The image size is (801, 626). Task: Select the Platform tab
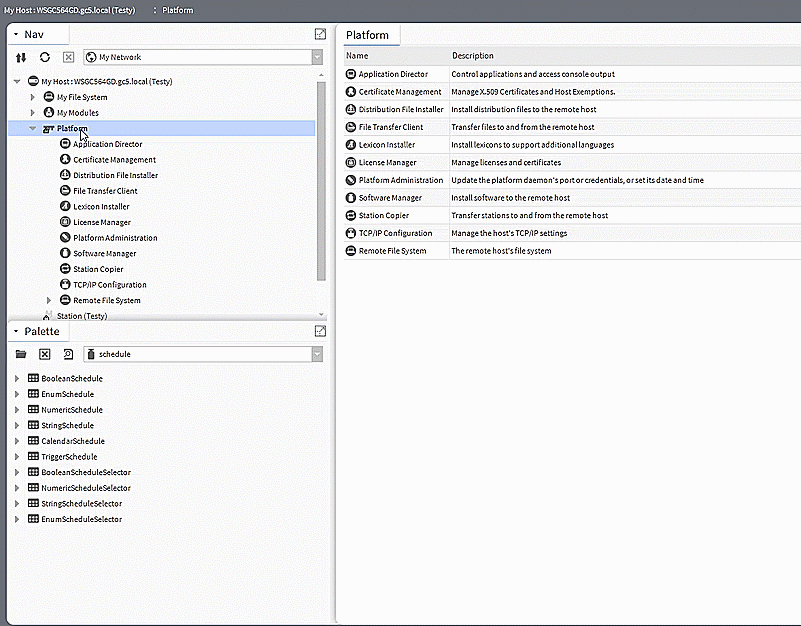(367, 35)
